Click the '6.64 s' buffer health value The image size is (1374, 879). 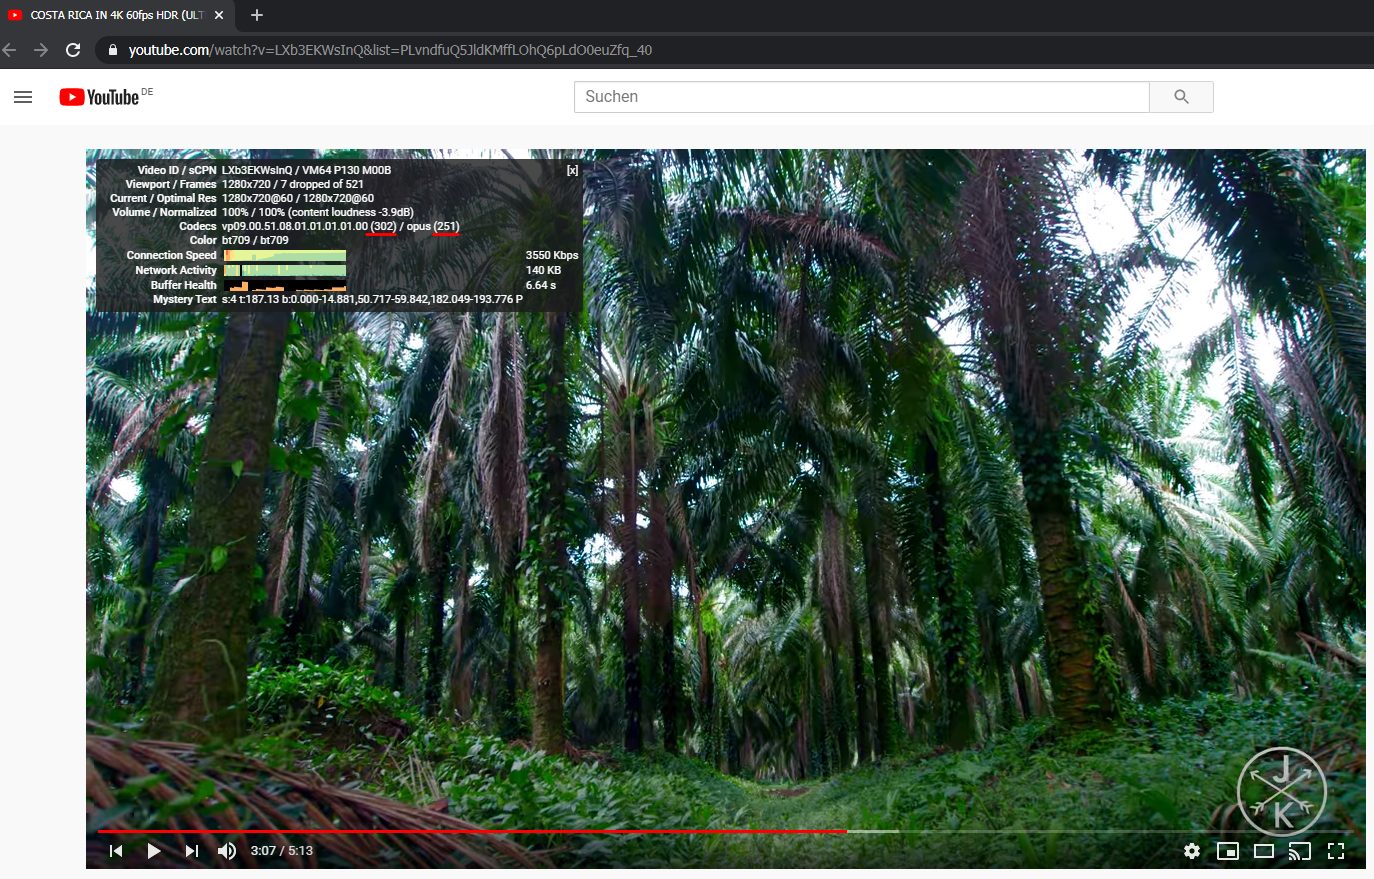pos(541,285)
